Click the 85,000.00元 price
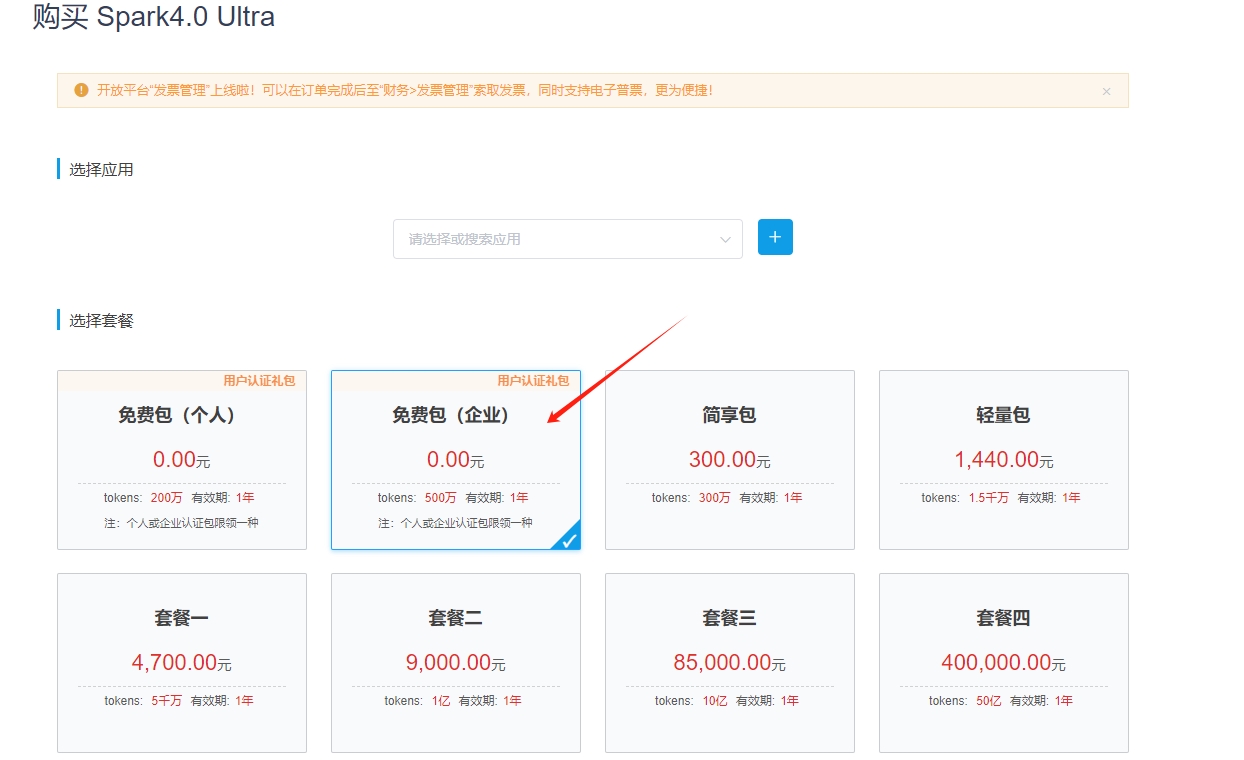Screen dimensions: 1244x760 point(730,663)
